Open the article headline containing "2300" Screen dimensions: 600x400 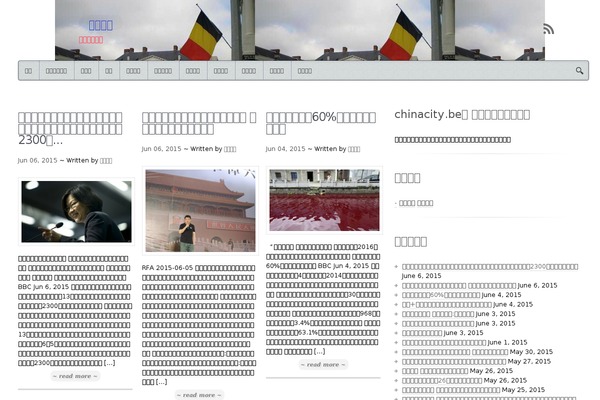(70, 129)
